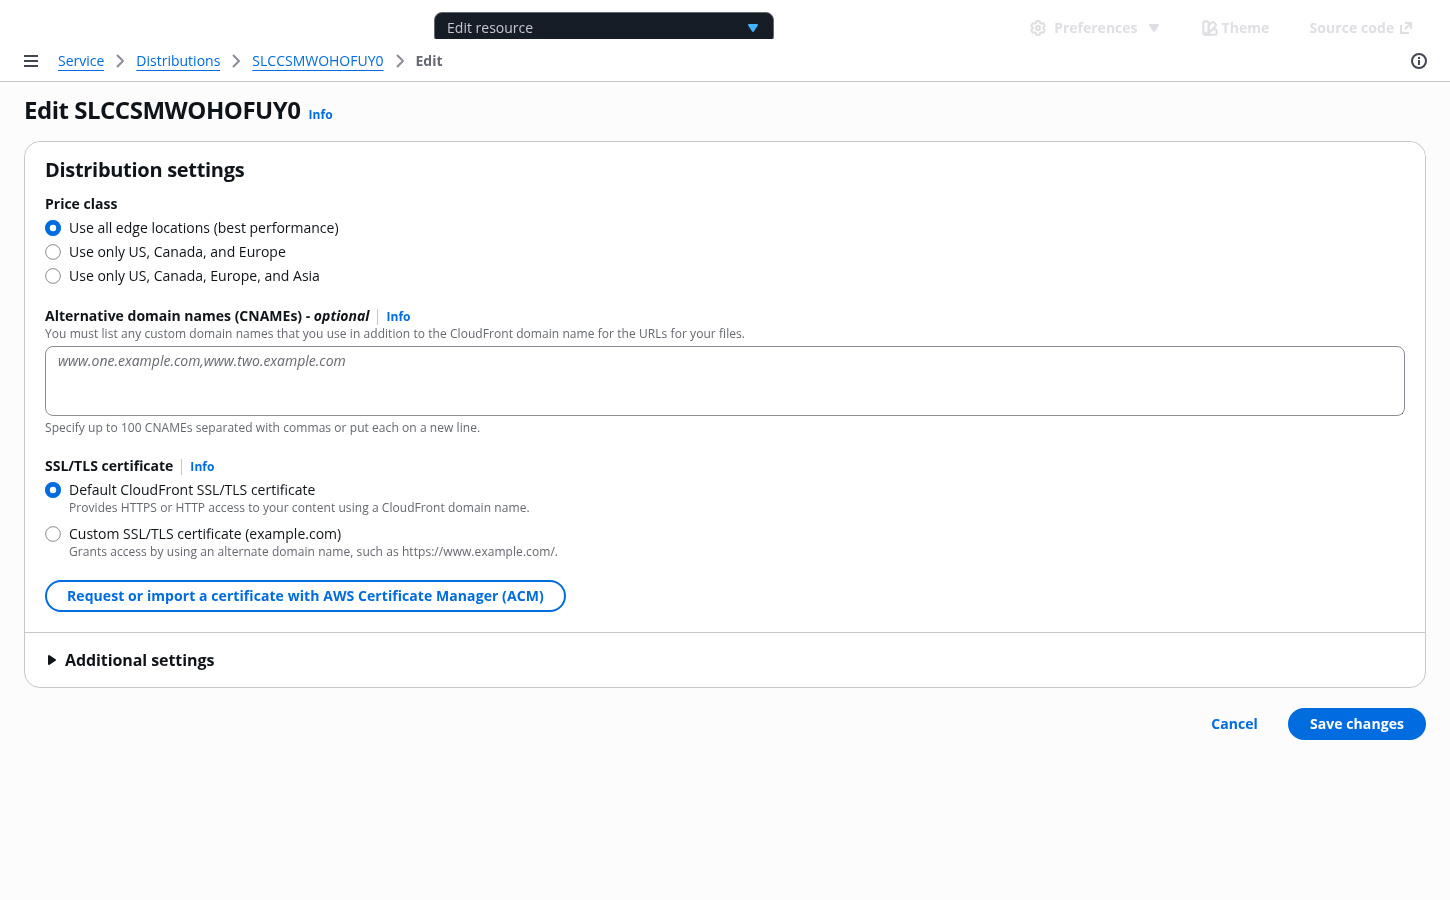Viewport: 1450px width, 900px height.
Task: Click Save changes button
Action: pos(1356,724)
